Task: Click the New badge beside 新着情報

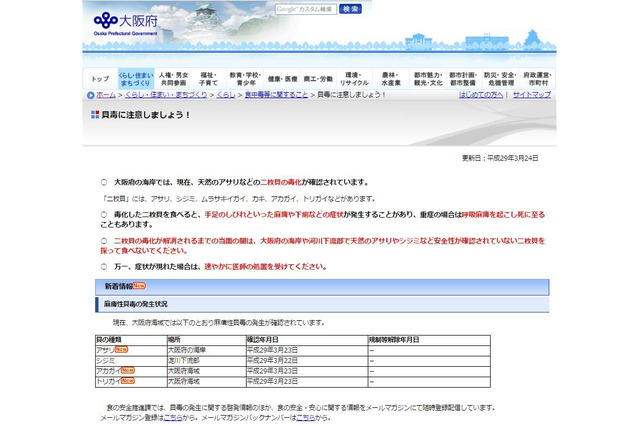Action: pos(139,286)
